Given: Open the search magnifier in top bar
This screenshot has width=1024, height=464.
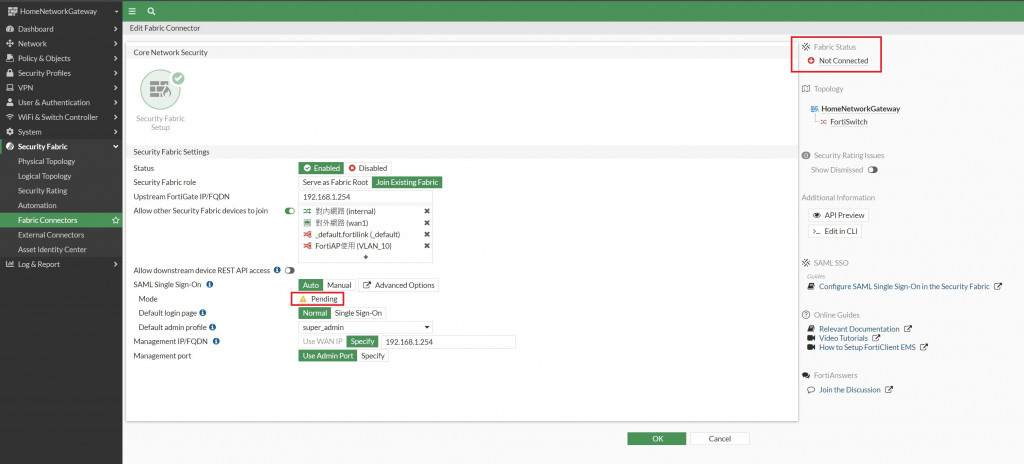Looking at the screenshot, I should tap(152, 11).
